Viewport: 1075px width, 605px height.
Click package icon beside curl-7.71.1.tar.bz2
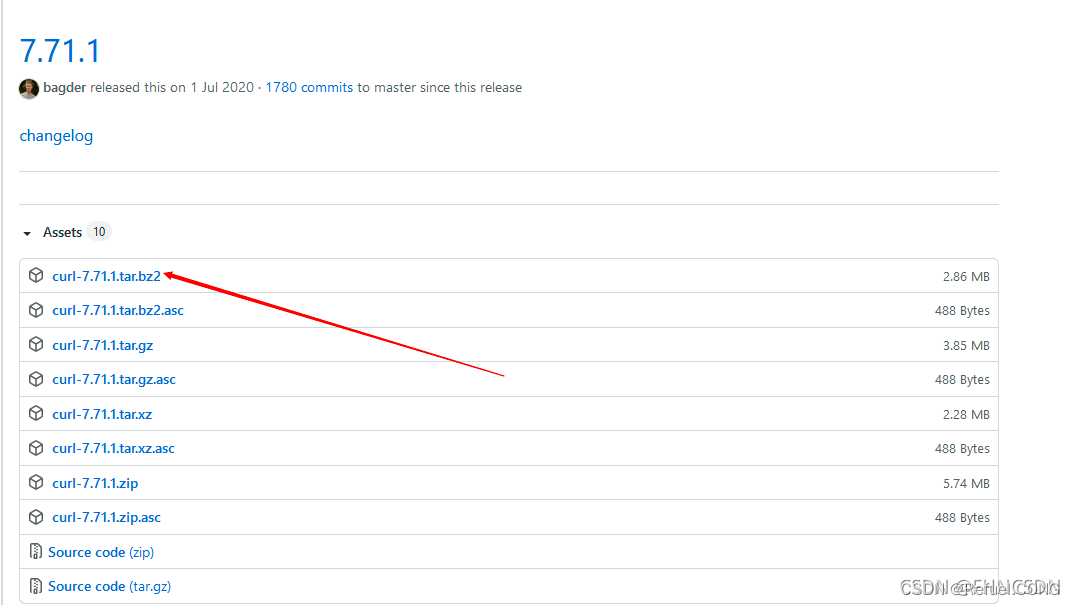pos(36,275)
